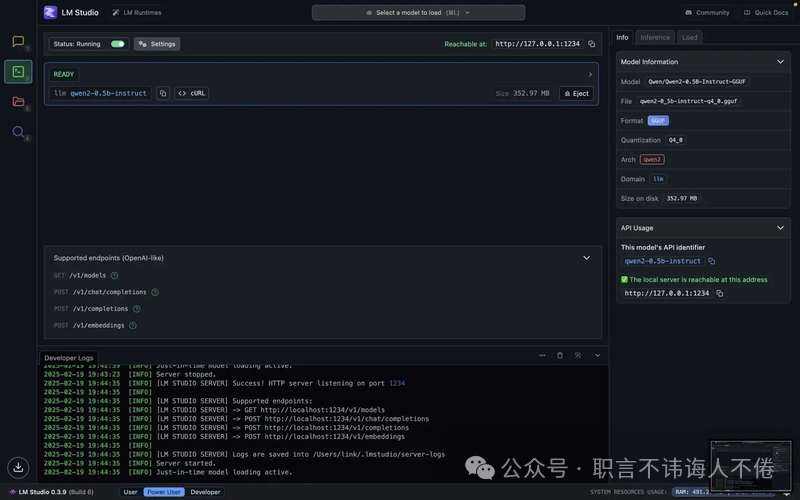
Task: Show help for POST /v1/completions endpoint
Action: 137,309
